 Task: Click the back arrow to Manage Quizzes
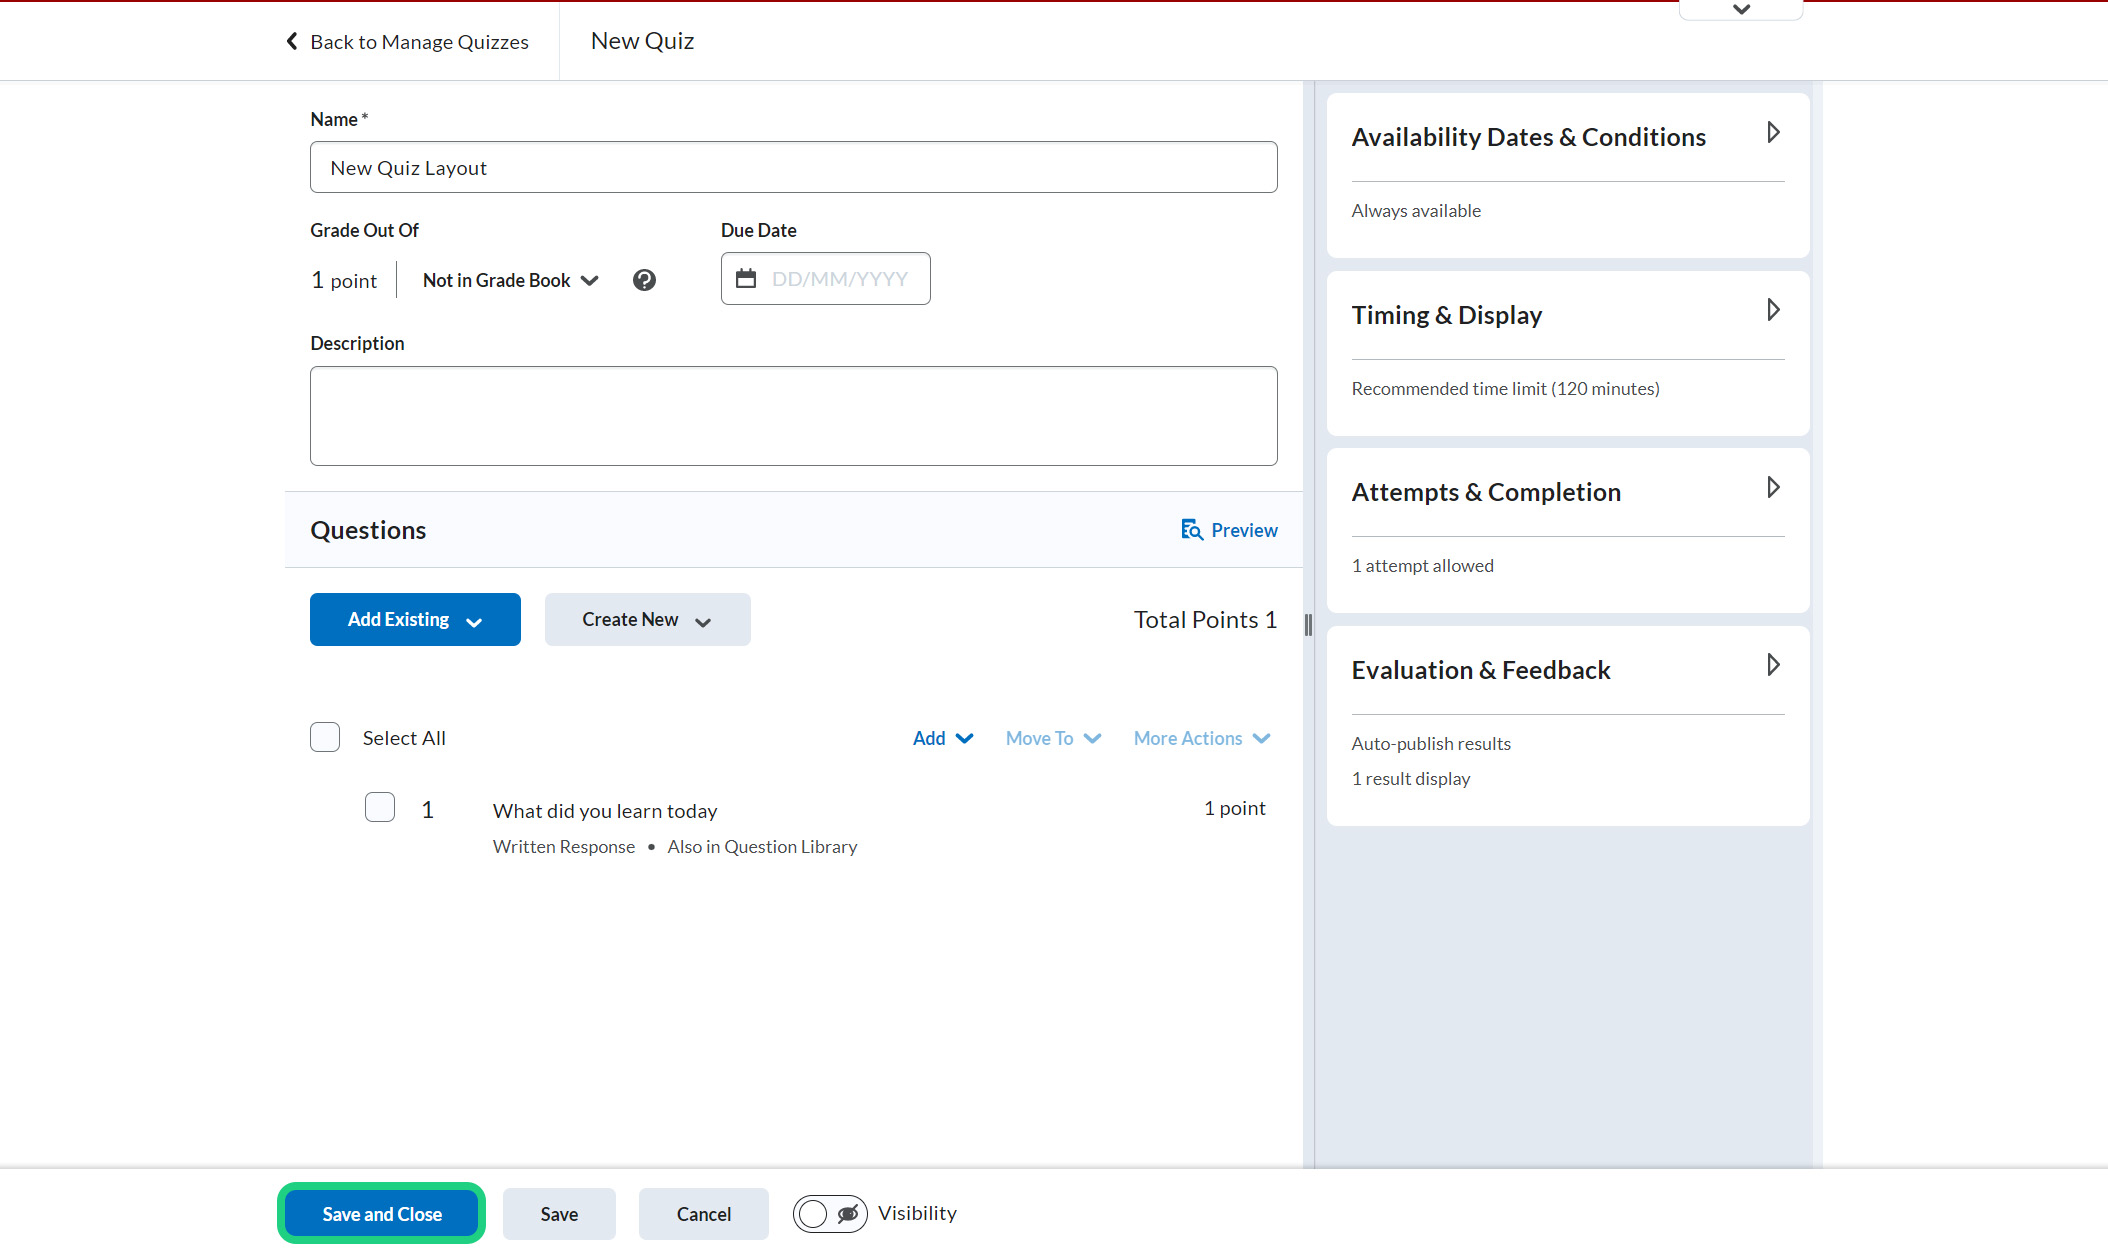[292, 41]
